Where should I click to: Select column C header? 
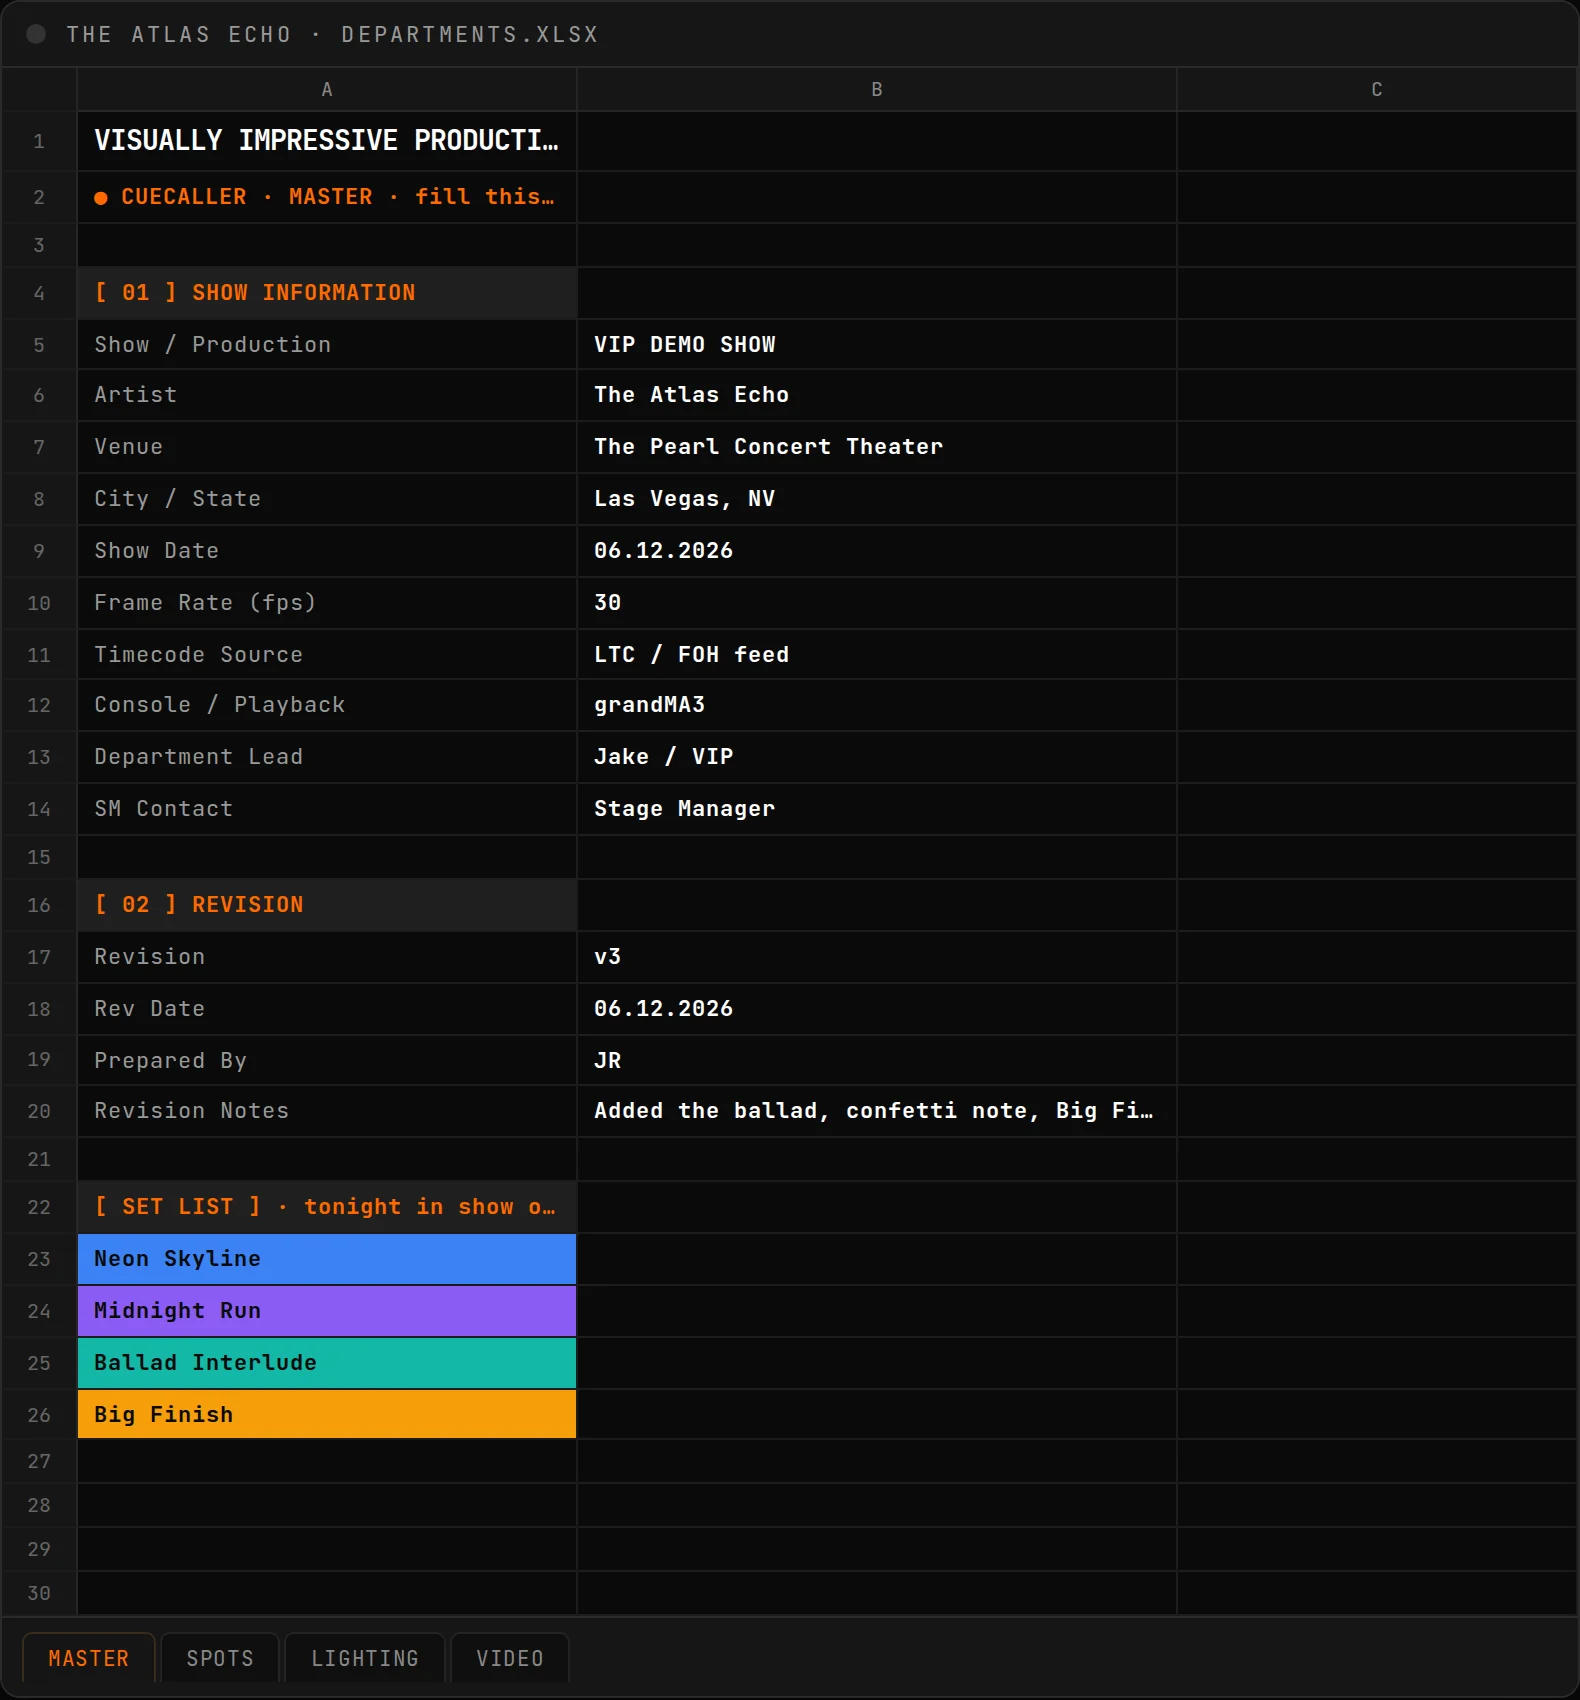click(x=1377, y=89)
